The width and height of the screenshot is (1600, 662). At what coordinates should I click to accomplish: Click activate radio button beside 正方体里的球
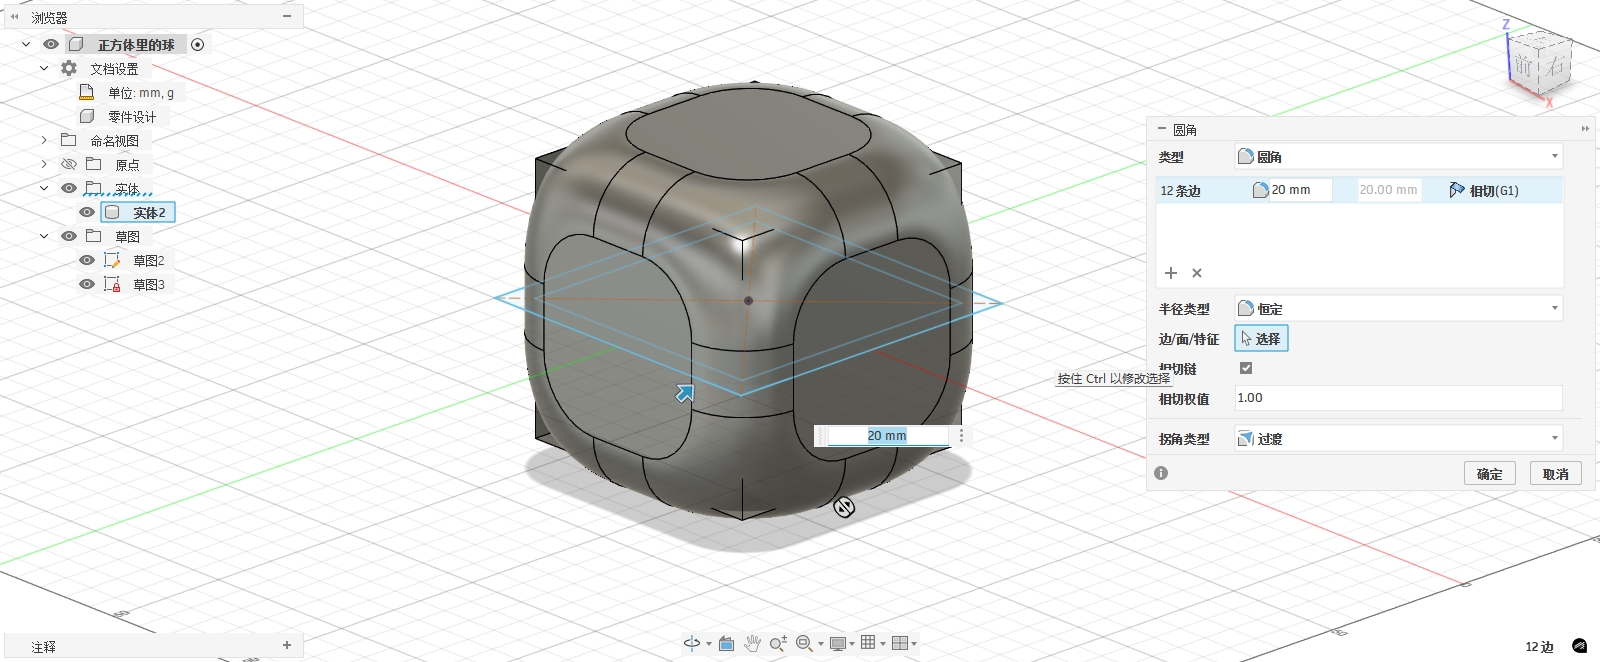pyautogui.click(x=198, y=45)
